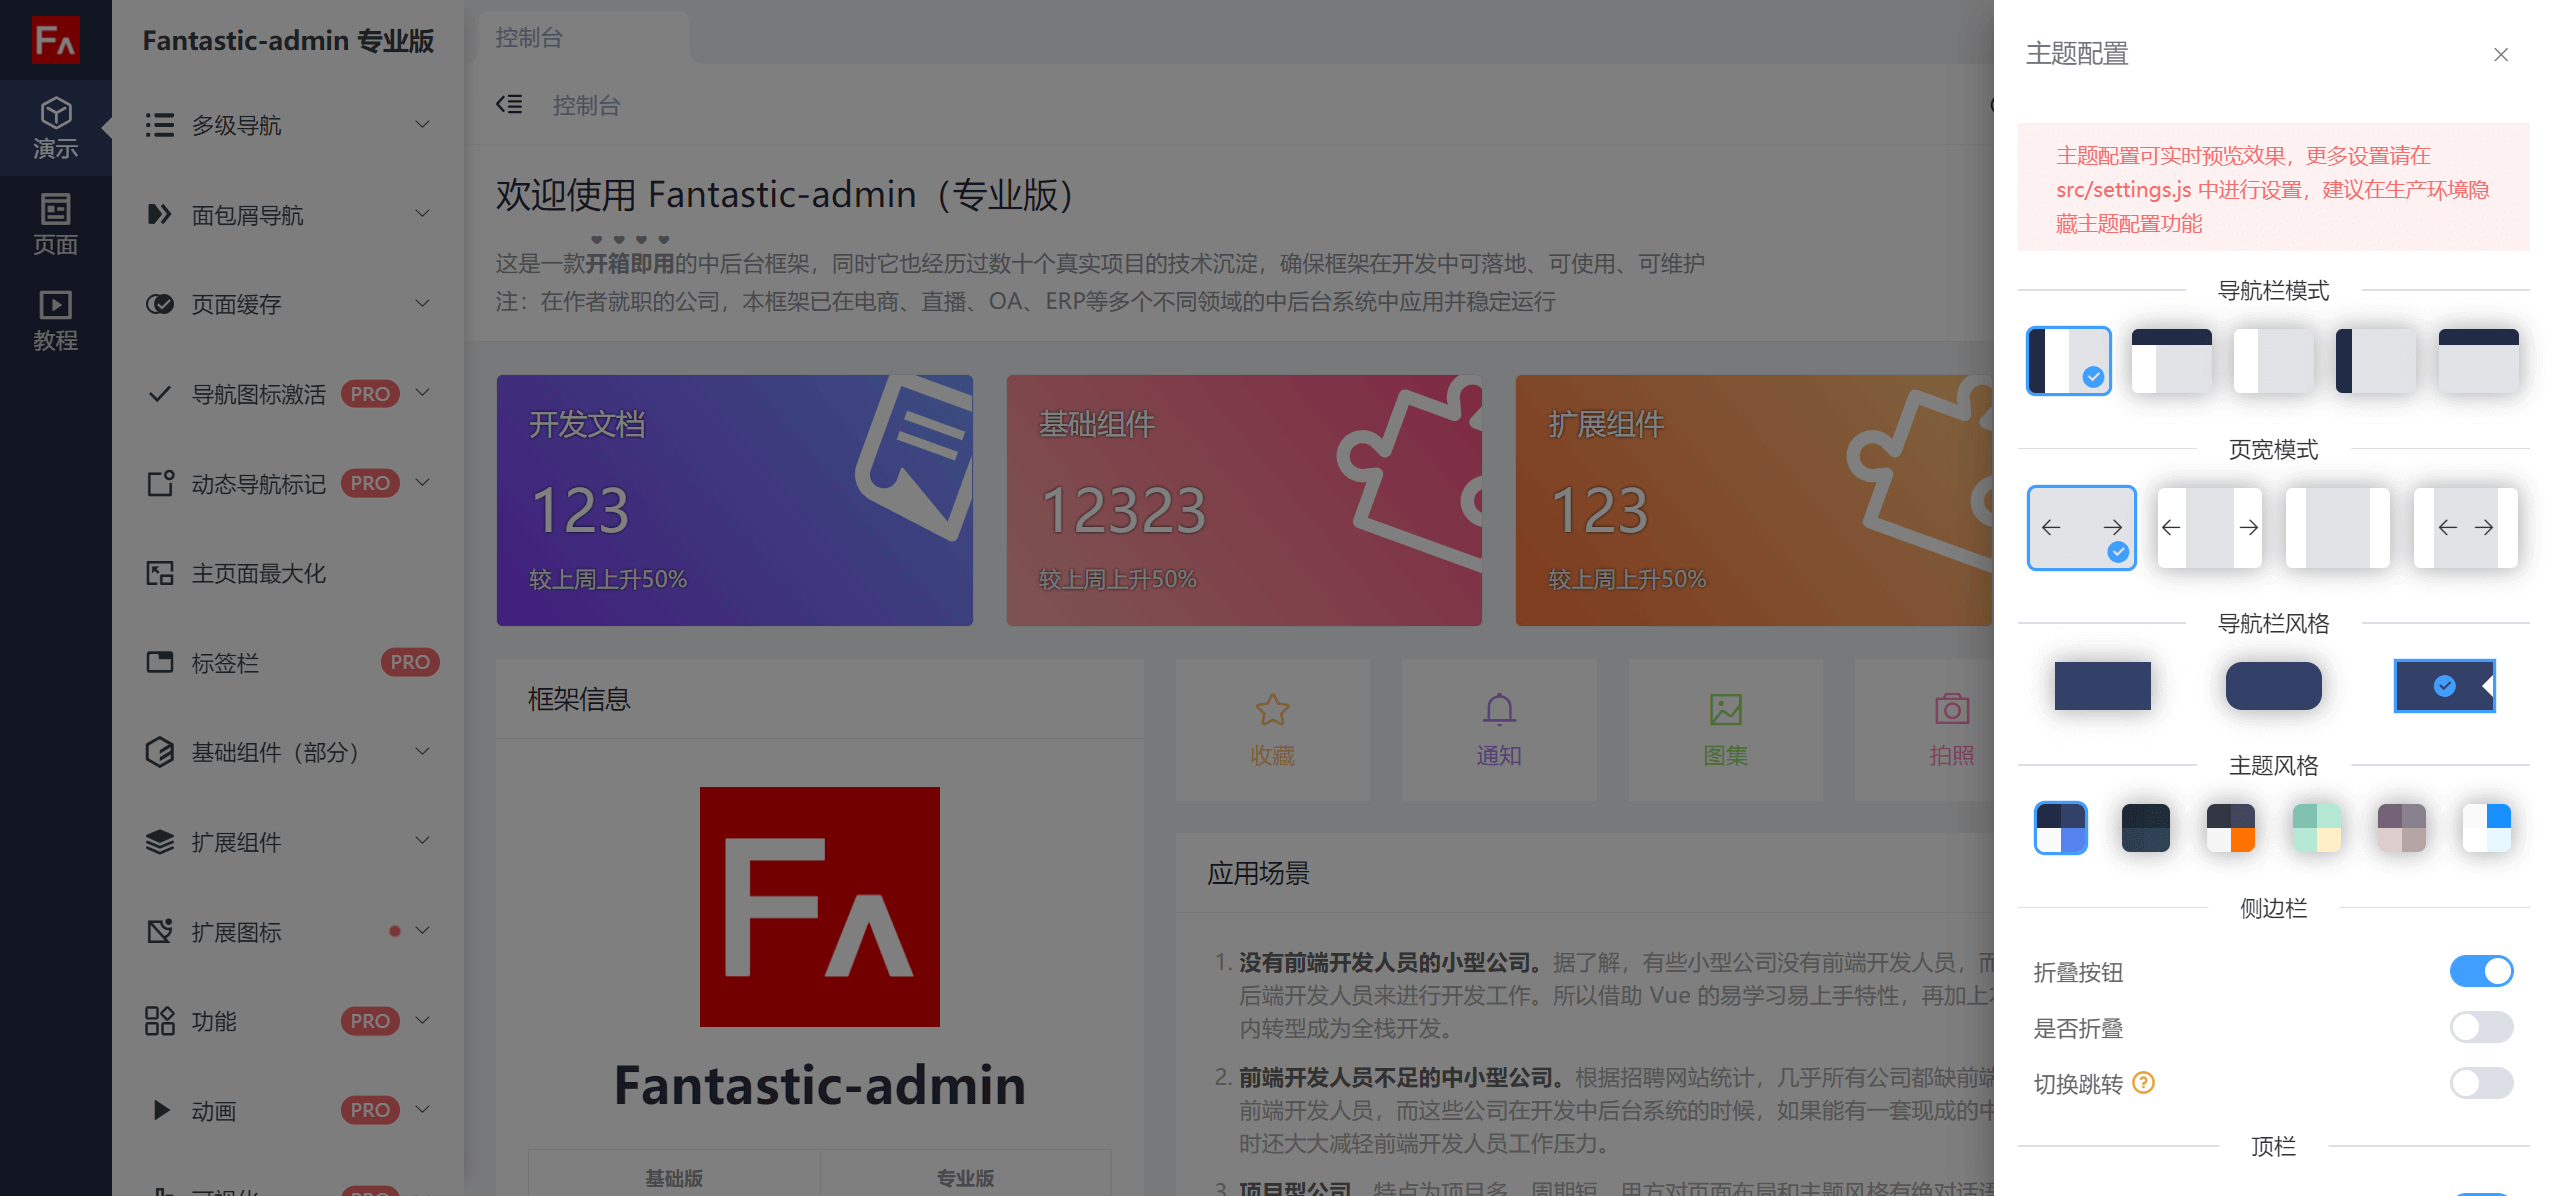Expand the 扩展图标 submenu chevron
This screenshot has width=2554, height=1196.
coord(422,930)
